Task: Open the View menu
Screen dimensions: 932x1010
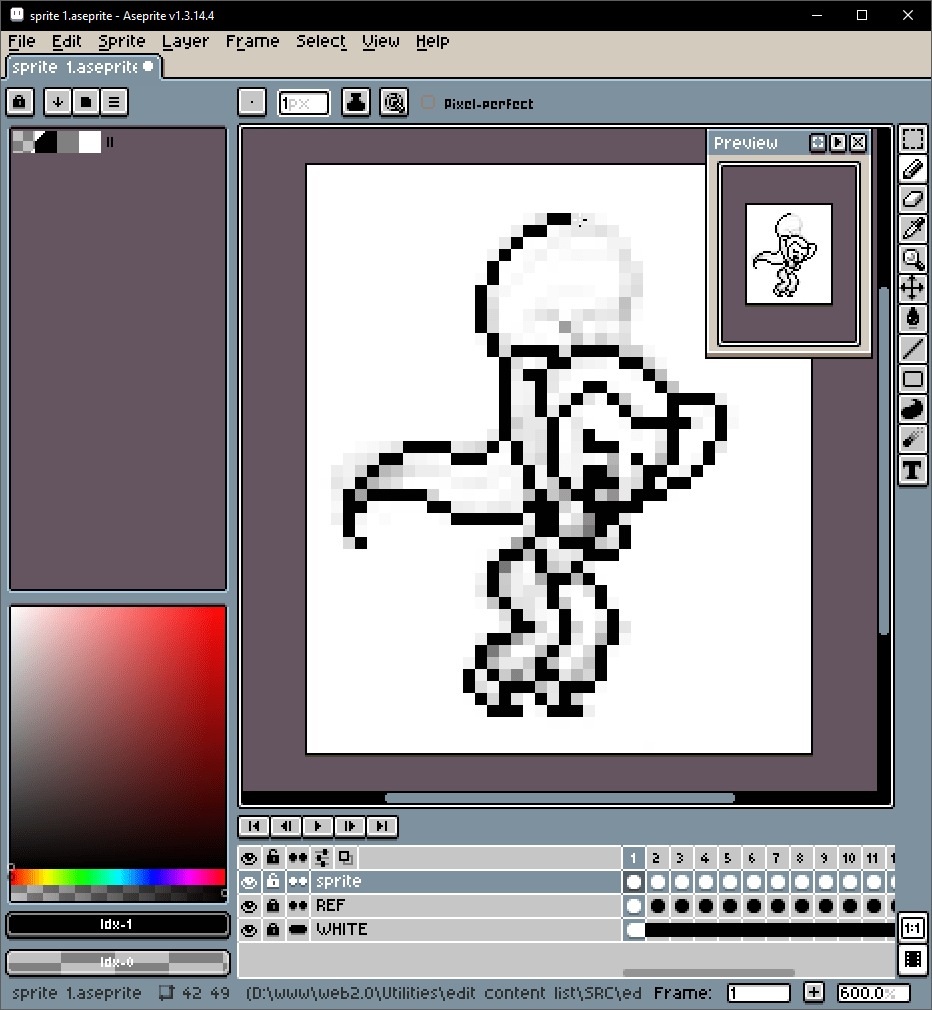Action: 381,41
